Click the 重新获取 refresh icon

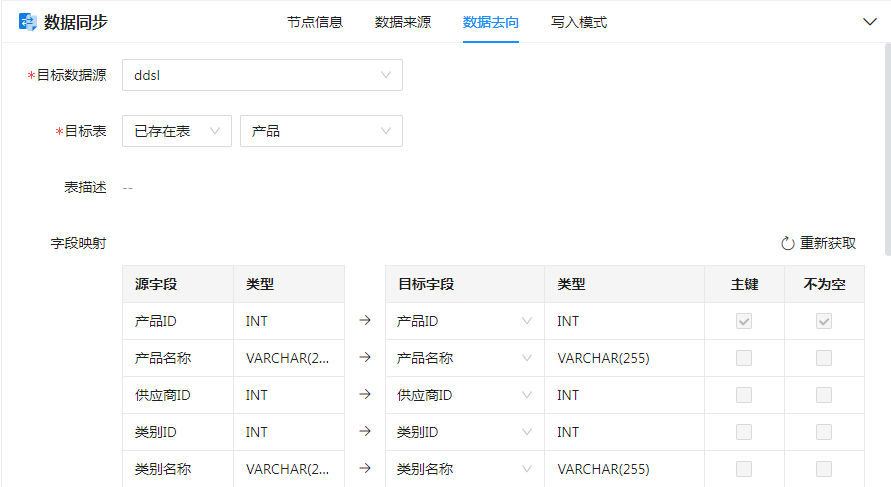pos(787,243)
